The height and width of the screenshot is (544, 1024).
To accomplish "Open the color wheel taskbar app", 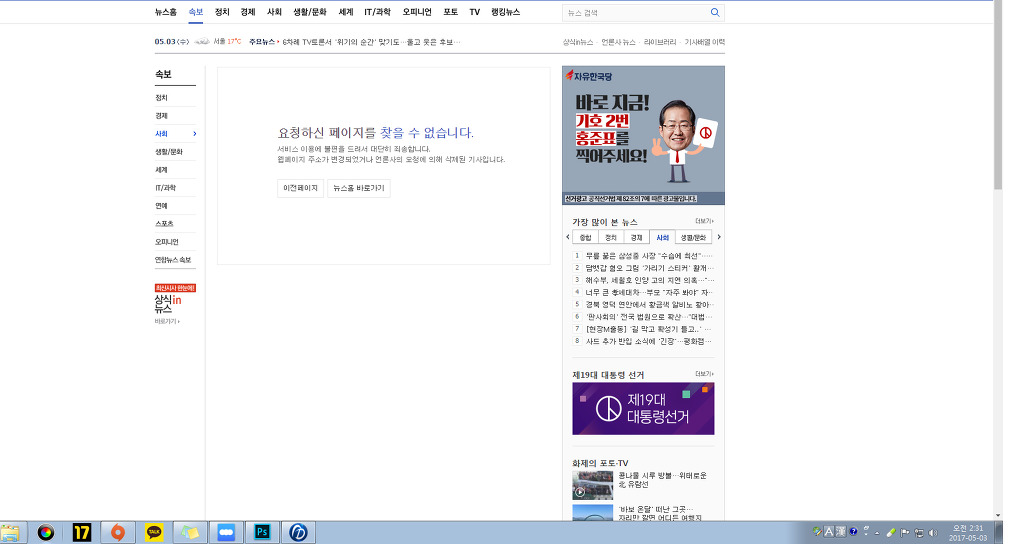I will point(46,532).
